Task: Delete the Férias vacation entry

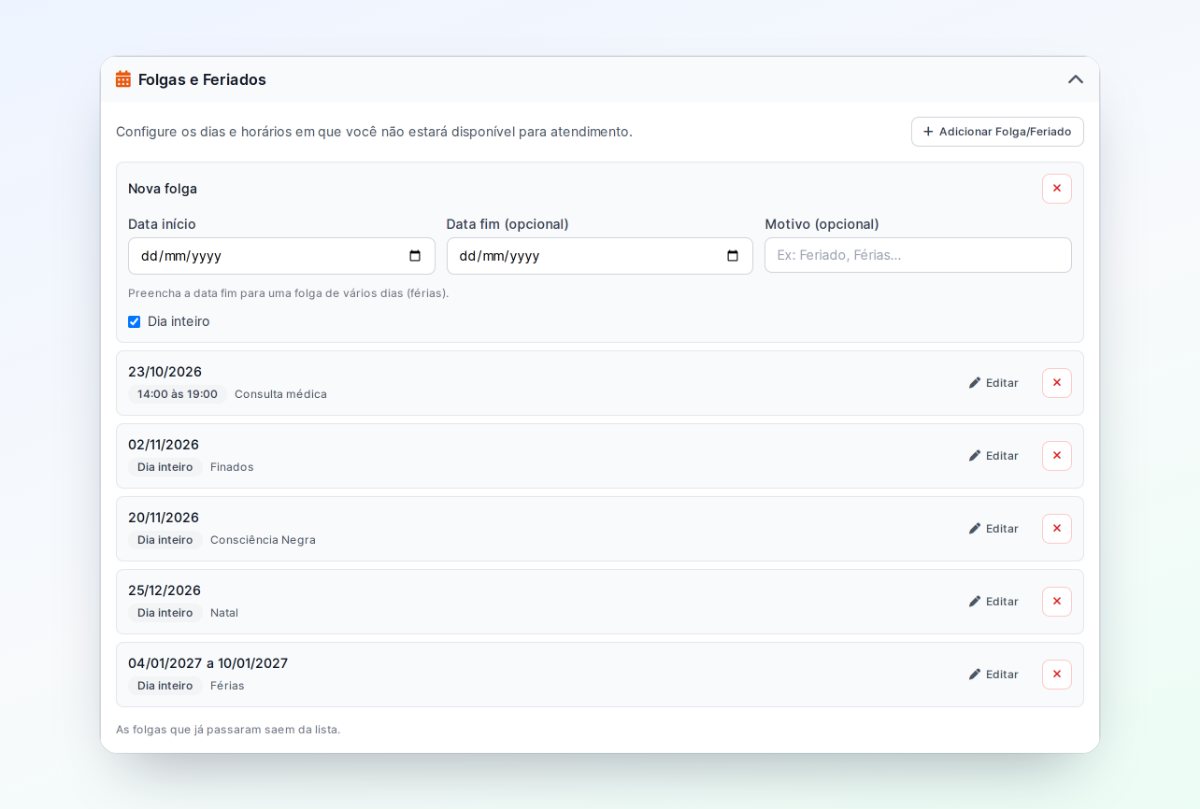Action: (x=1057, y=675)
